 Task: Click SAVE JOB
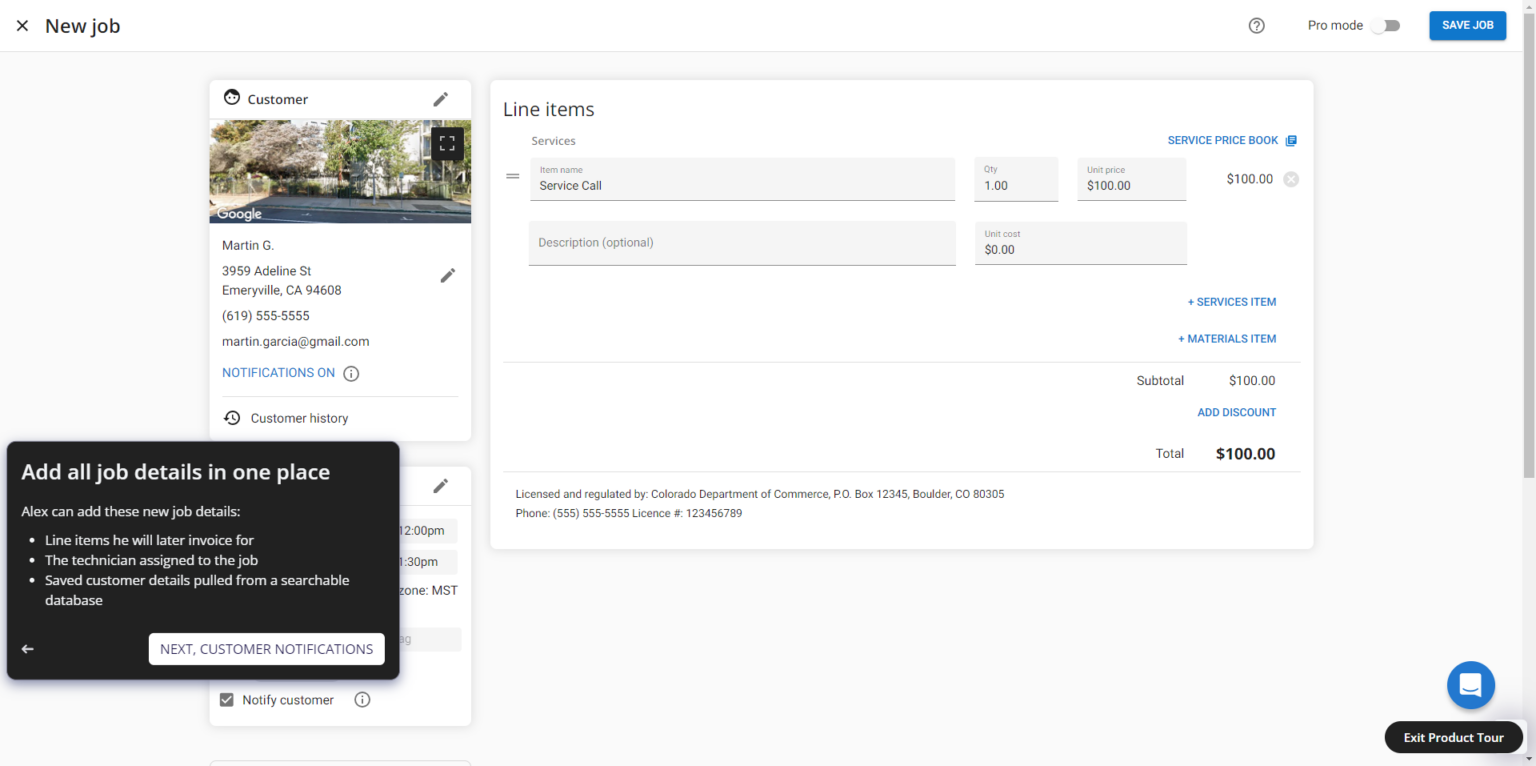(1466, 25)
